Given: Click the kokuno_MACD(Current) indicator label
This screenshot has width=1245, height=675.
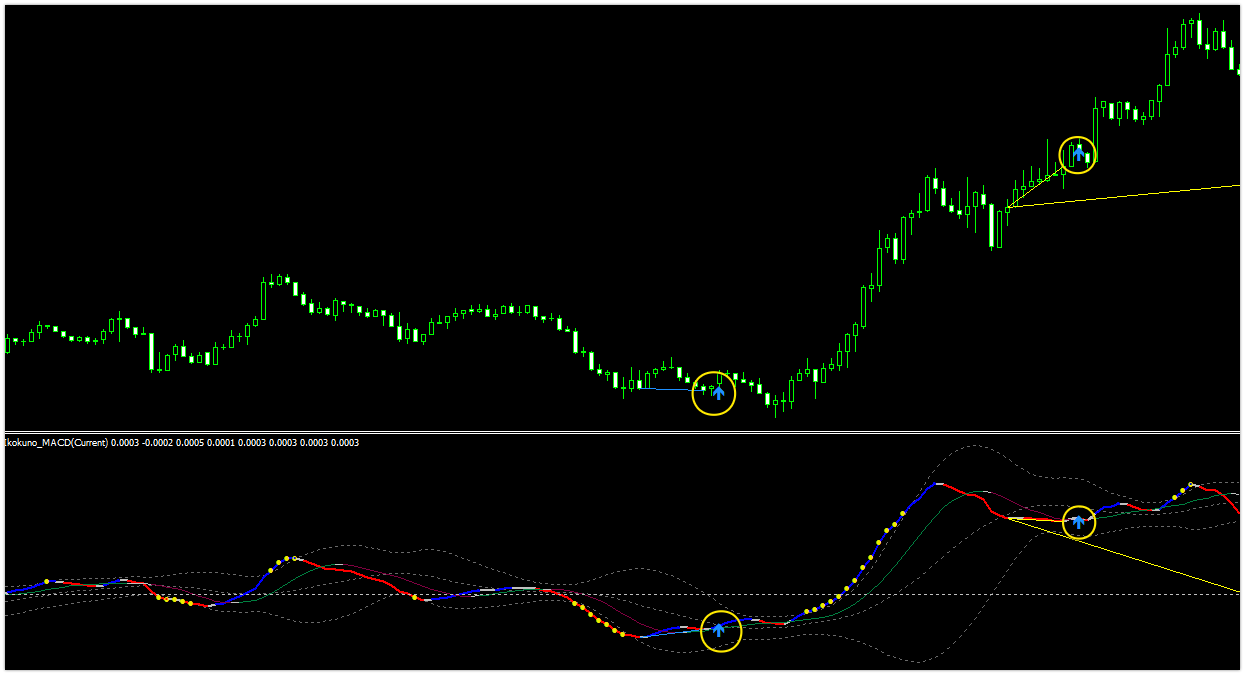Looking at the screenshot, I should (x=182, y=442).
